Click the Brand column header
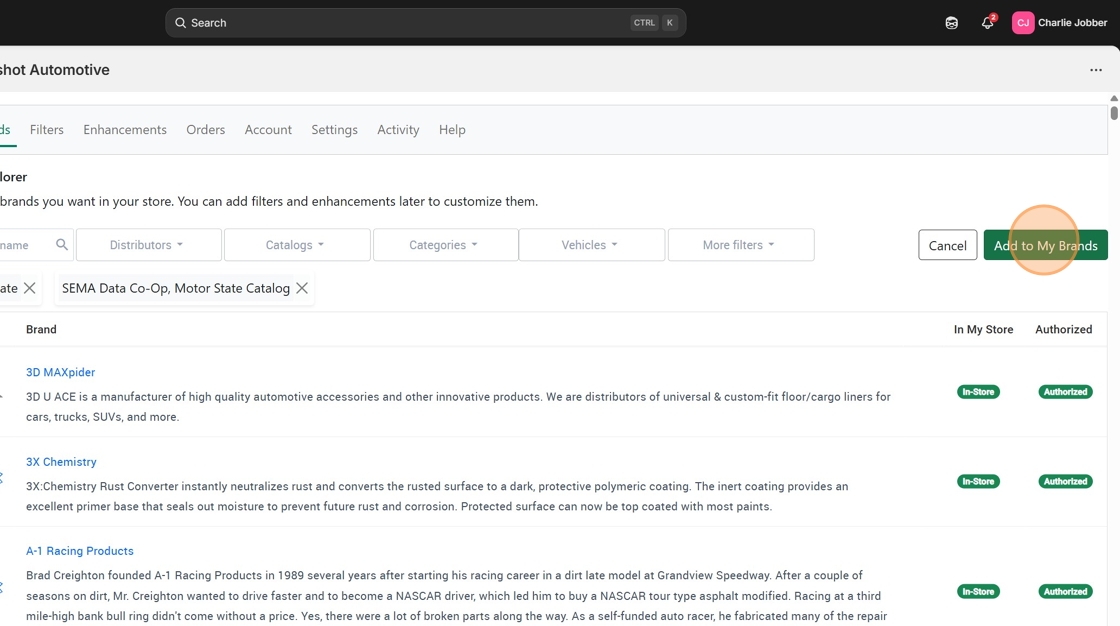 point(41,329)
